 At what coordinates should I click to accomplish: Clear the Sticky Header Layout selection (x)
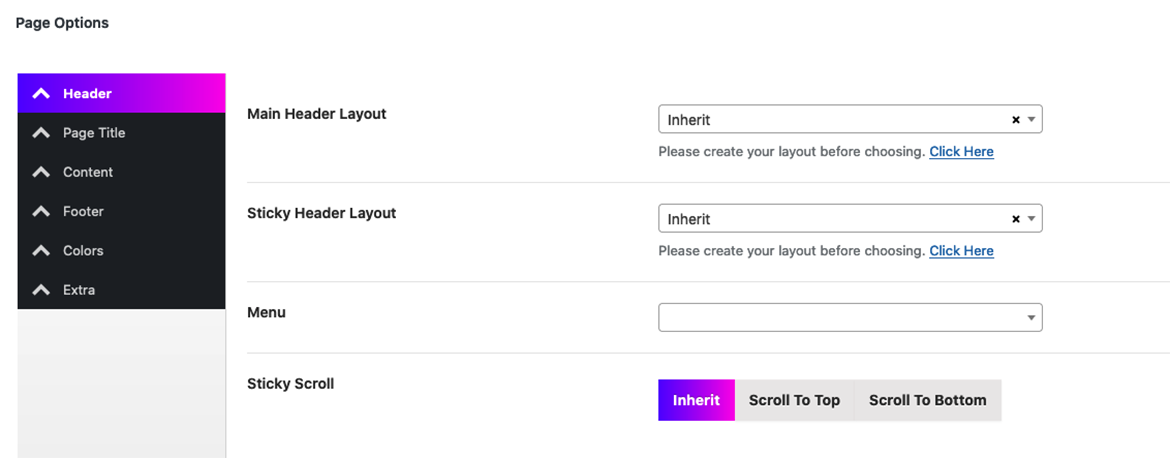1016,219
